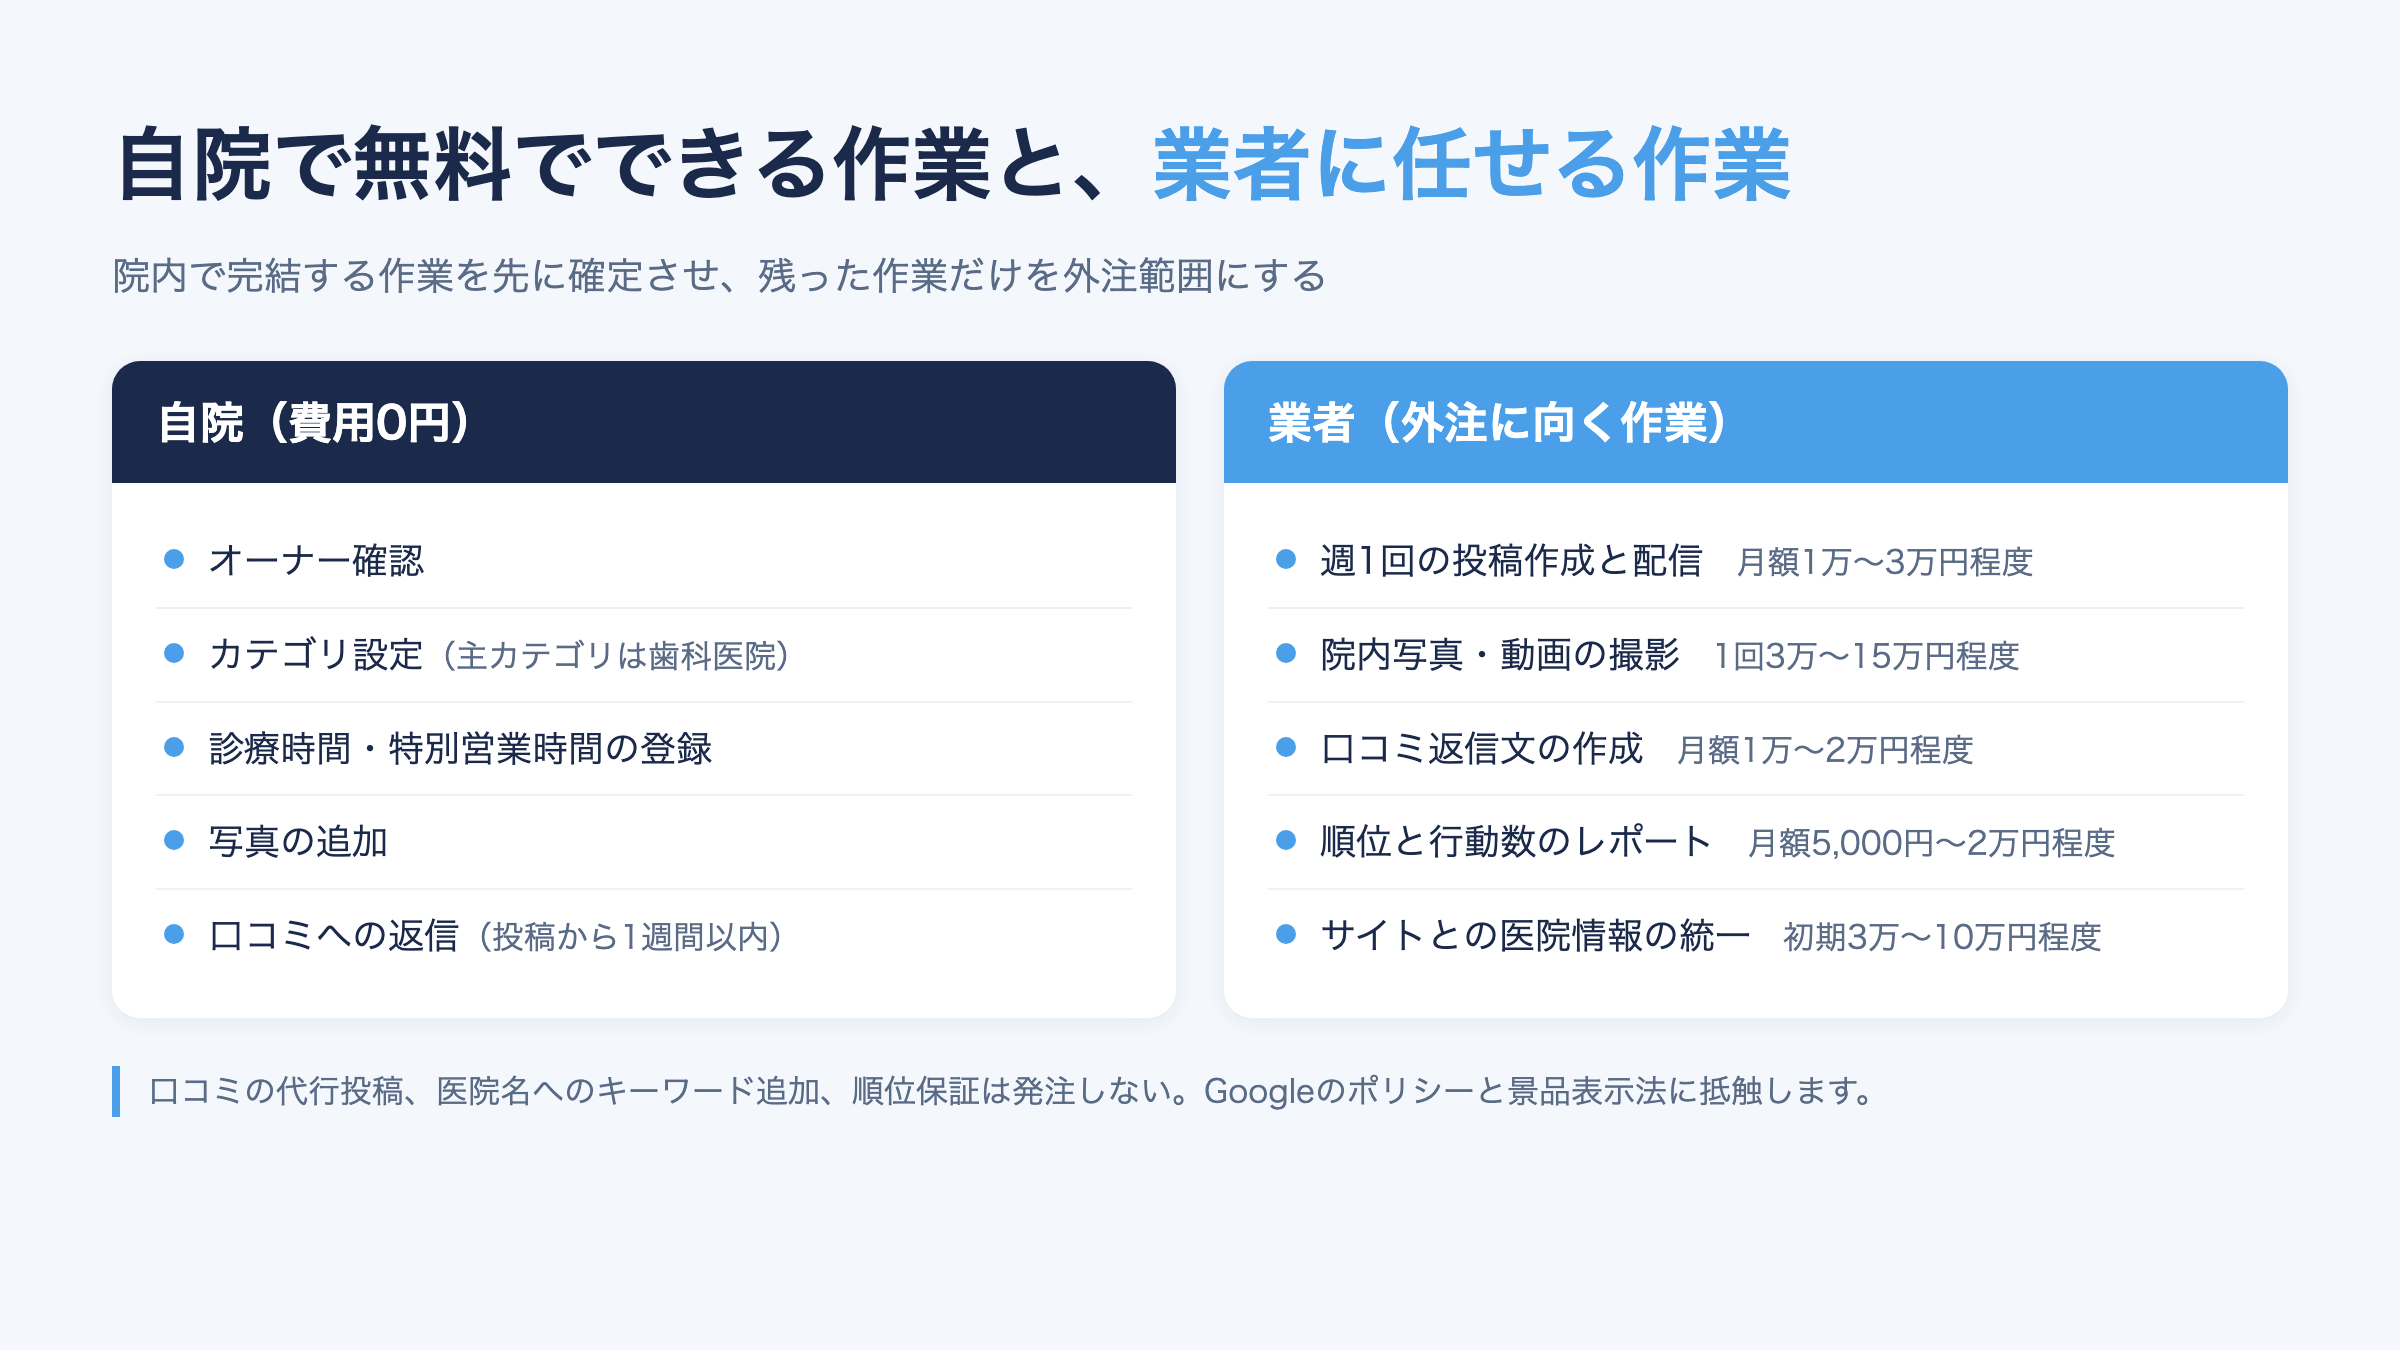The width and height of the screenshot is (2400, 1350).
Task: Select 口コミ返信文の作成 item
Action: pyautogui.click(x=1756, y=749)
